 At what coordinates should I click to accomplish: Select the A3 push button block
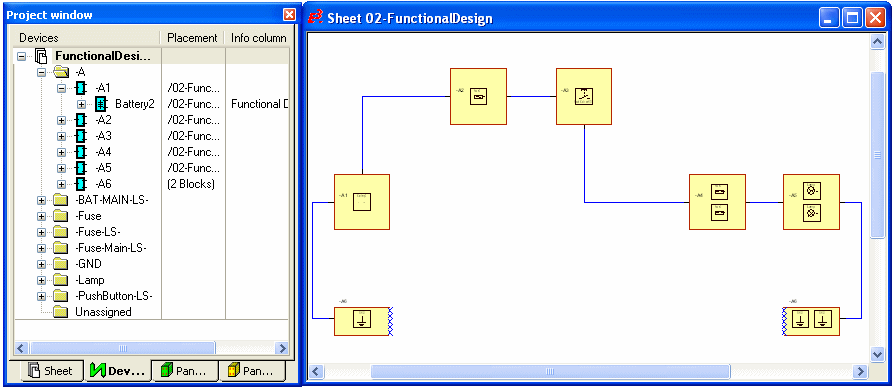tap(584, 96)
